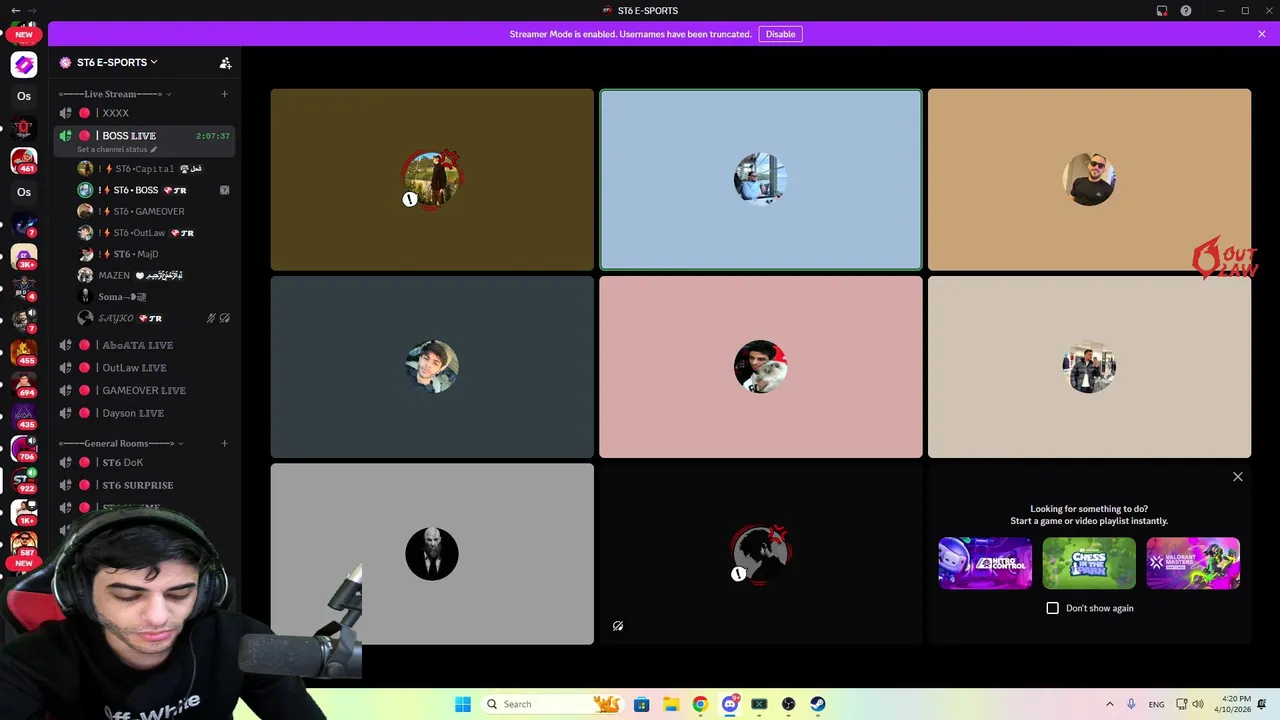Click the deafened headphone icon on SAYKO row
The width and height of the screenshot is (1280, 720).
coord(224,318)
